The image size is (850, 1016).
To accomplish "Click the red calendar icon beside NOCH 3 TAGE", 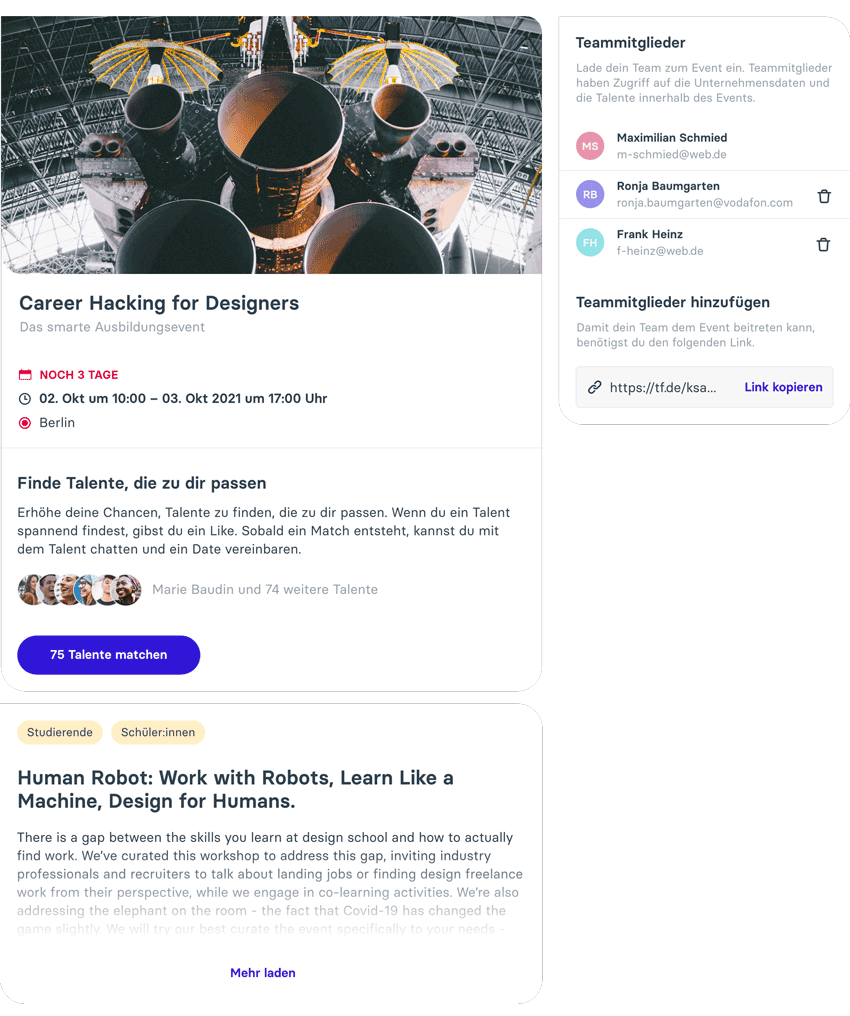I will [x=25, y=375].
